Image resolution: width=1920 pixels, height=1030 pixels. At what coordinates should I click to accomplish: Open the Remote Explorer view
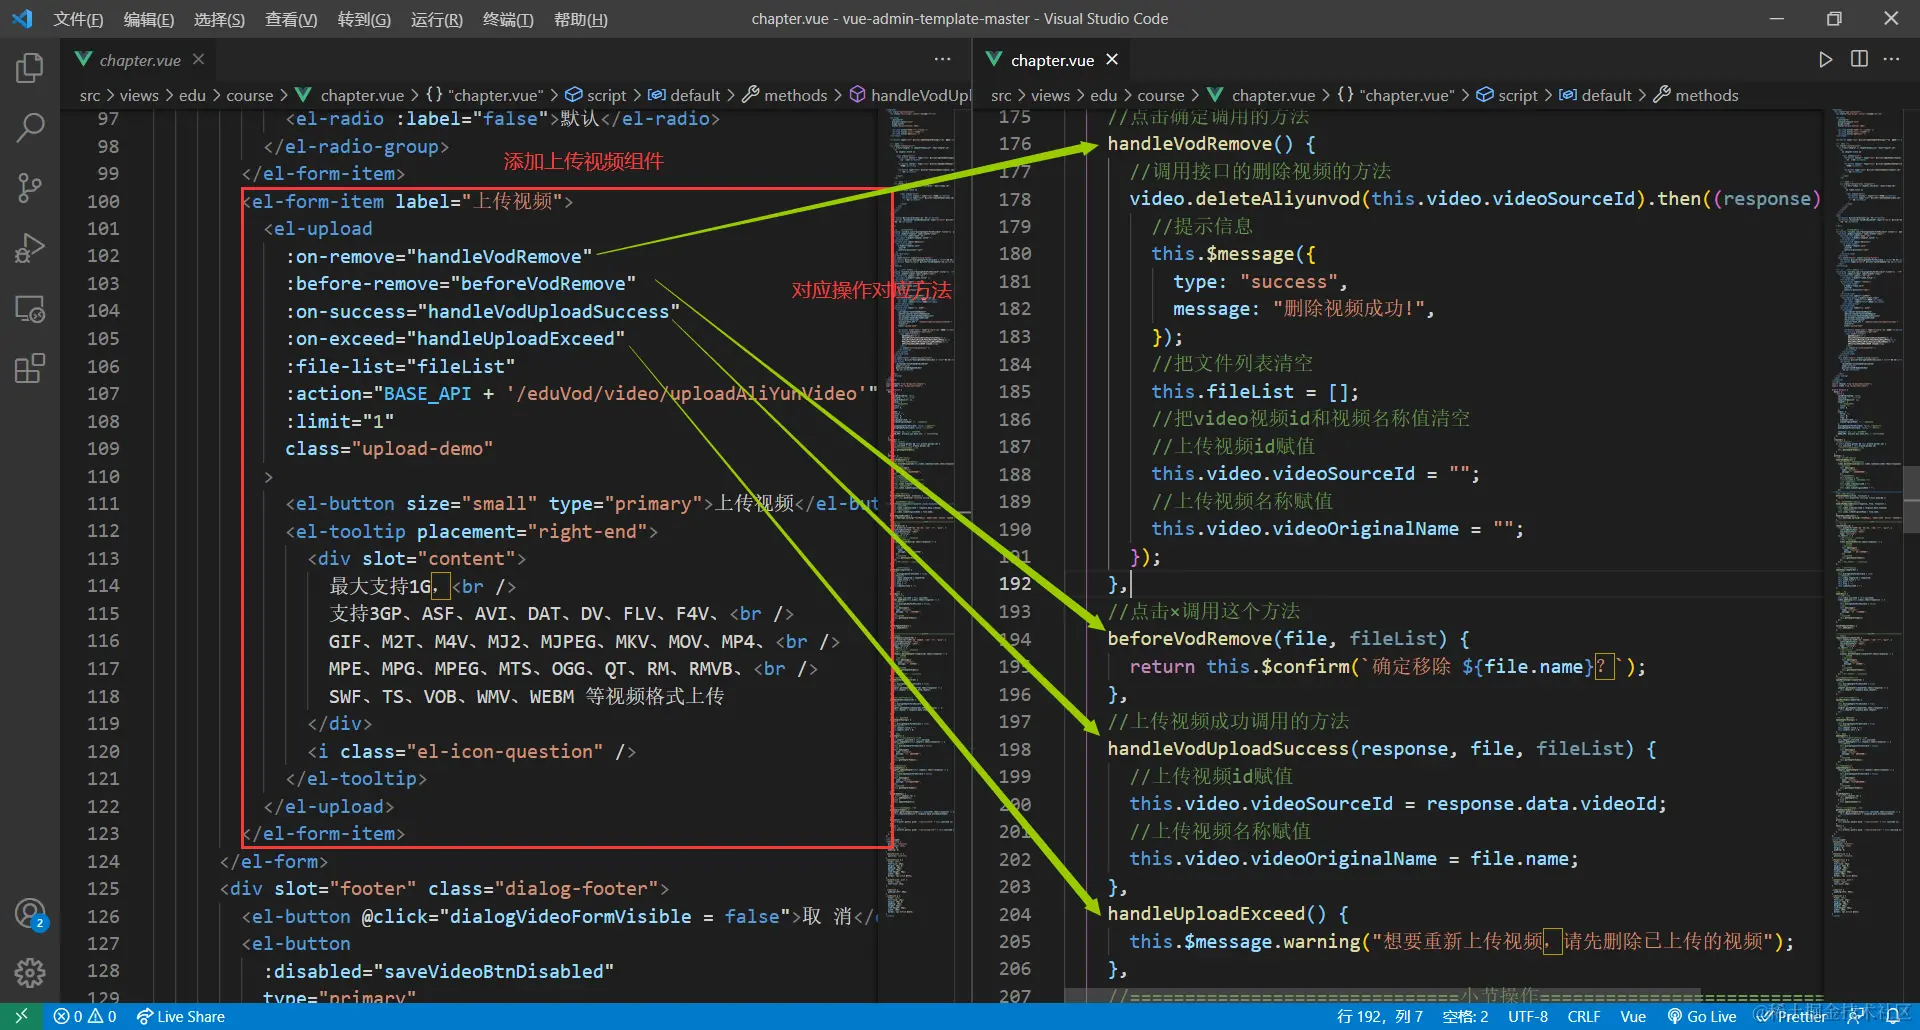click(30, 308)
